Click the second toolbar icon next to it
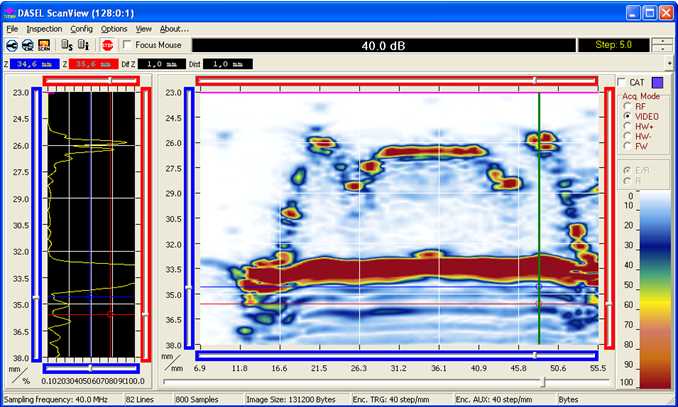Screen dimensions: 678x407 (x=27, y=45)
